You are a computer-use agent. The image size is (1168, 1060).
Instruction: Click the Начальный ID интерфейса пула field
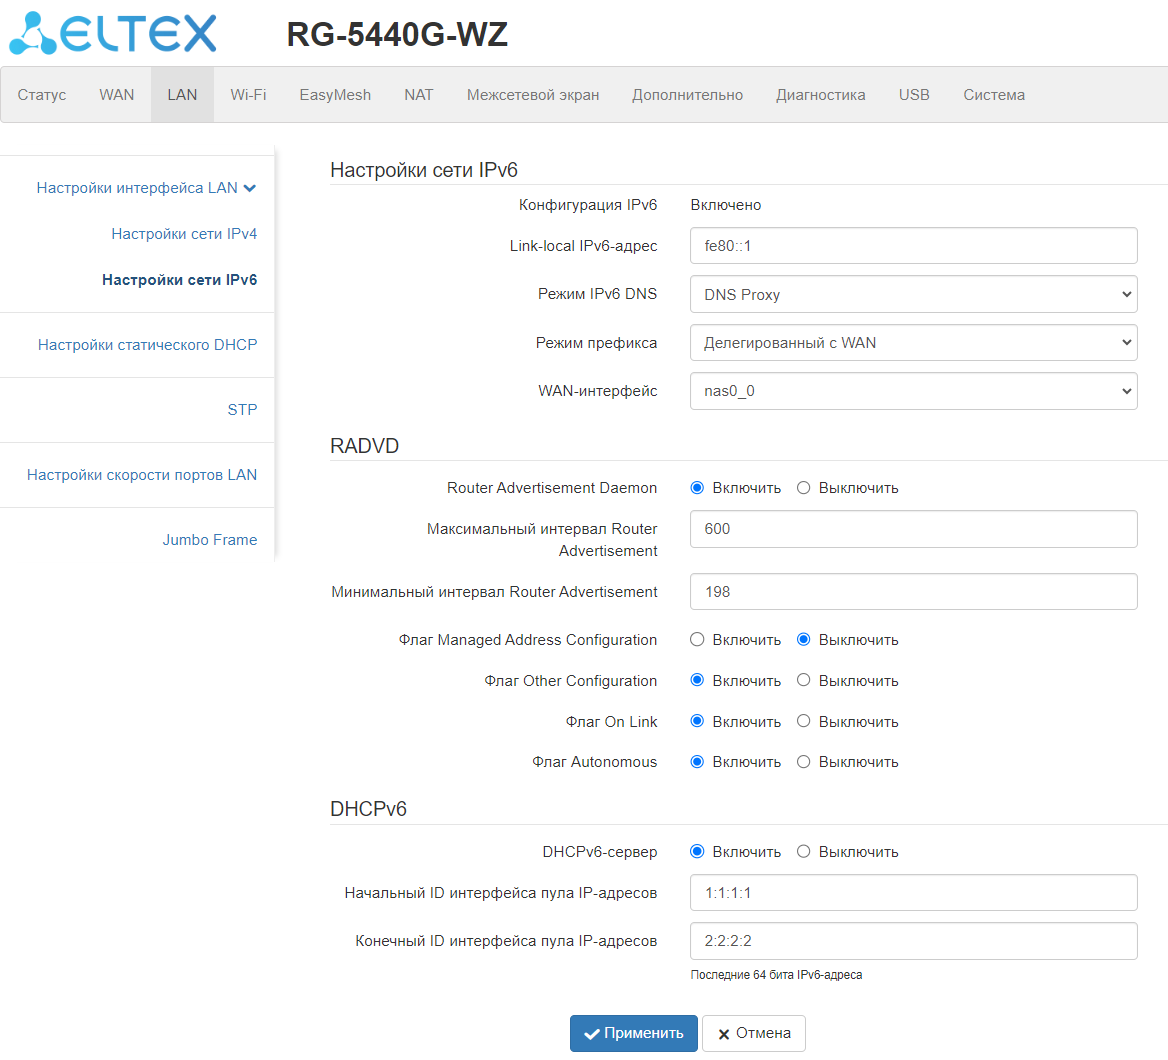[x=913, y=892]
